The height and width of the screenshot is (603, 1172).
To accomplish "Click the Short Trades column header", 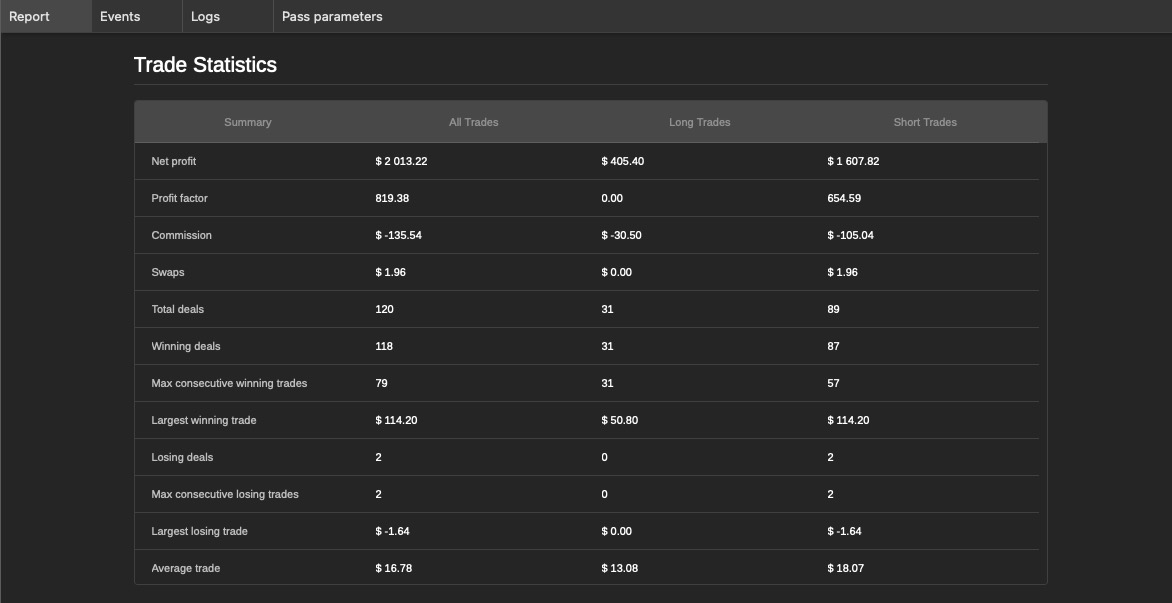I will [925, 123].
